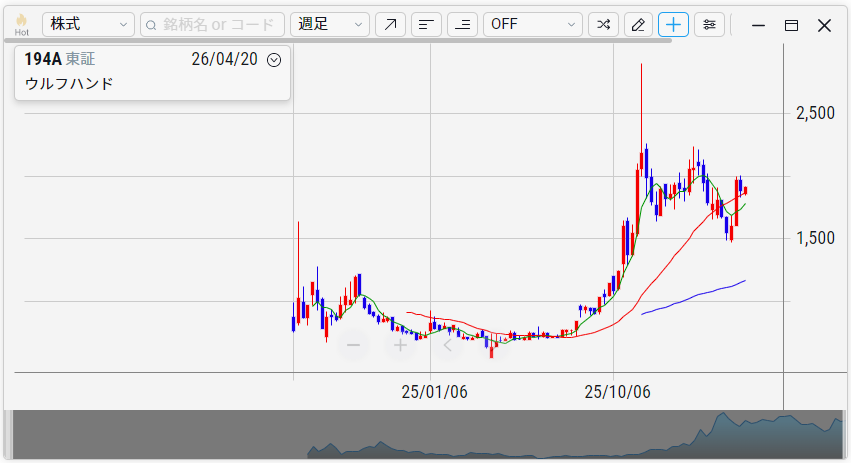Toggle the crosshair plus button

click(673, 25)
